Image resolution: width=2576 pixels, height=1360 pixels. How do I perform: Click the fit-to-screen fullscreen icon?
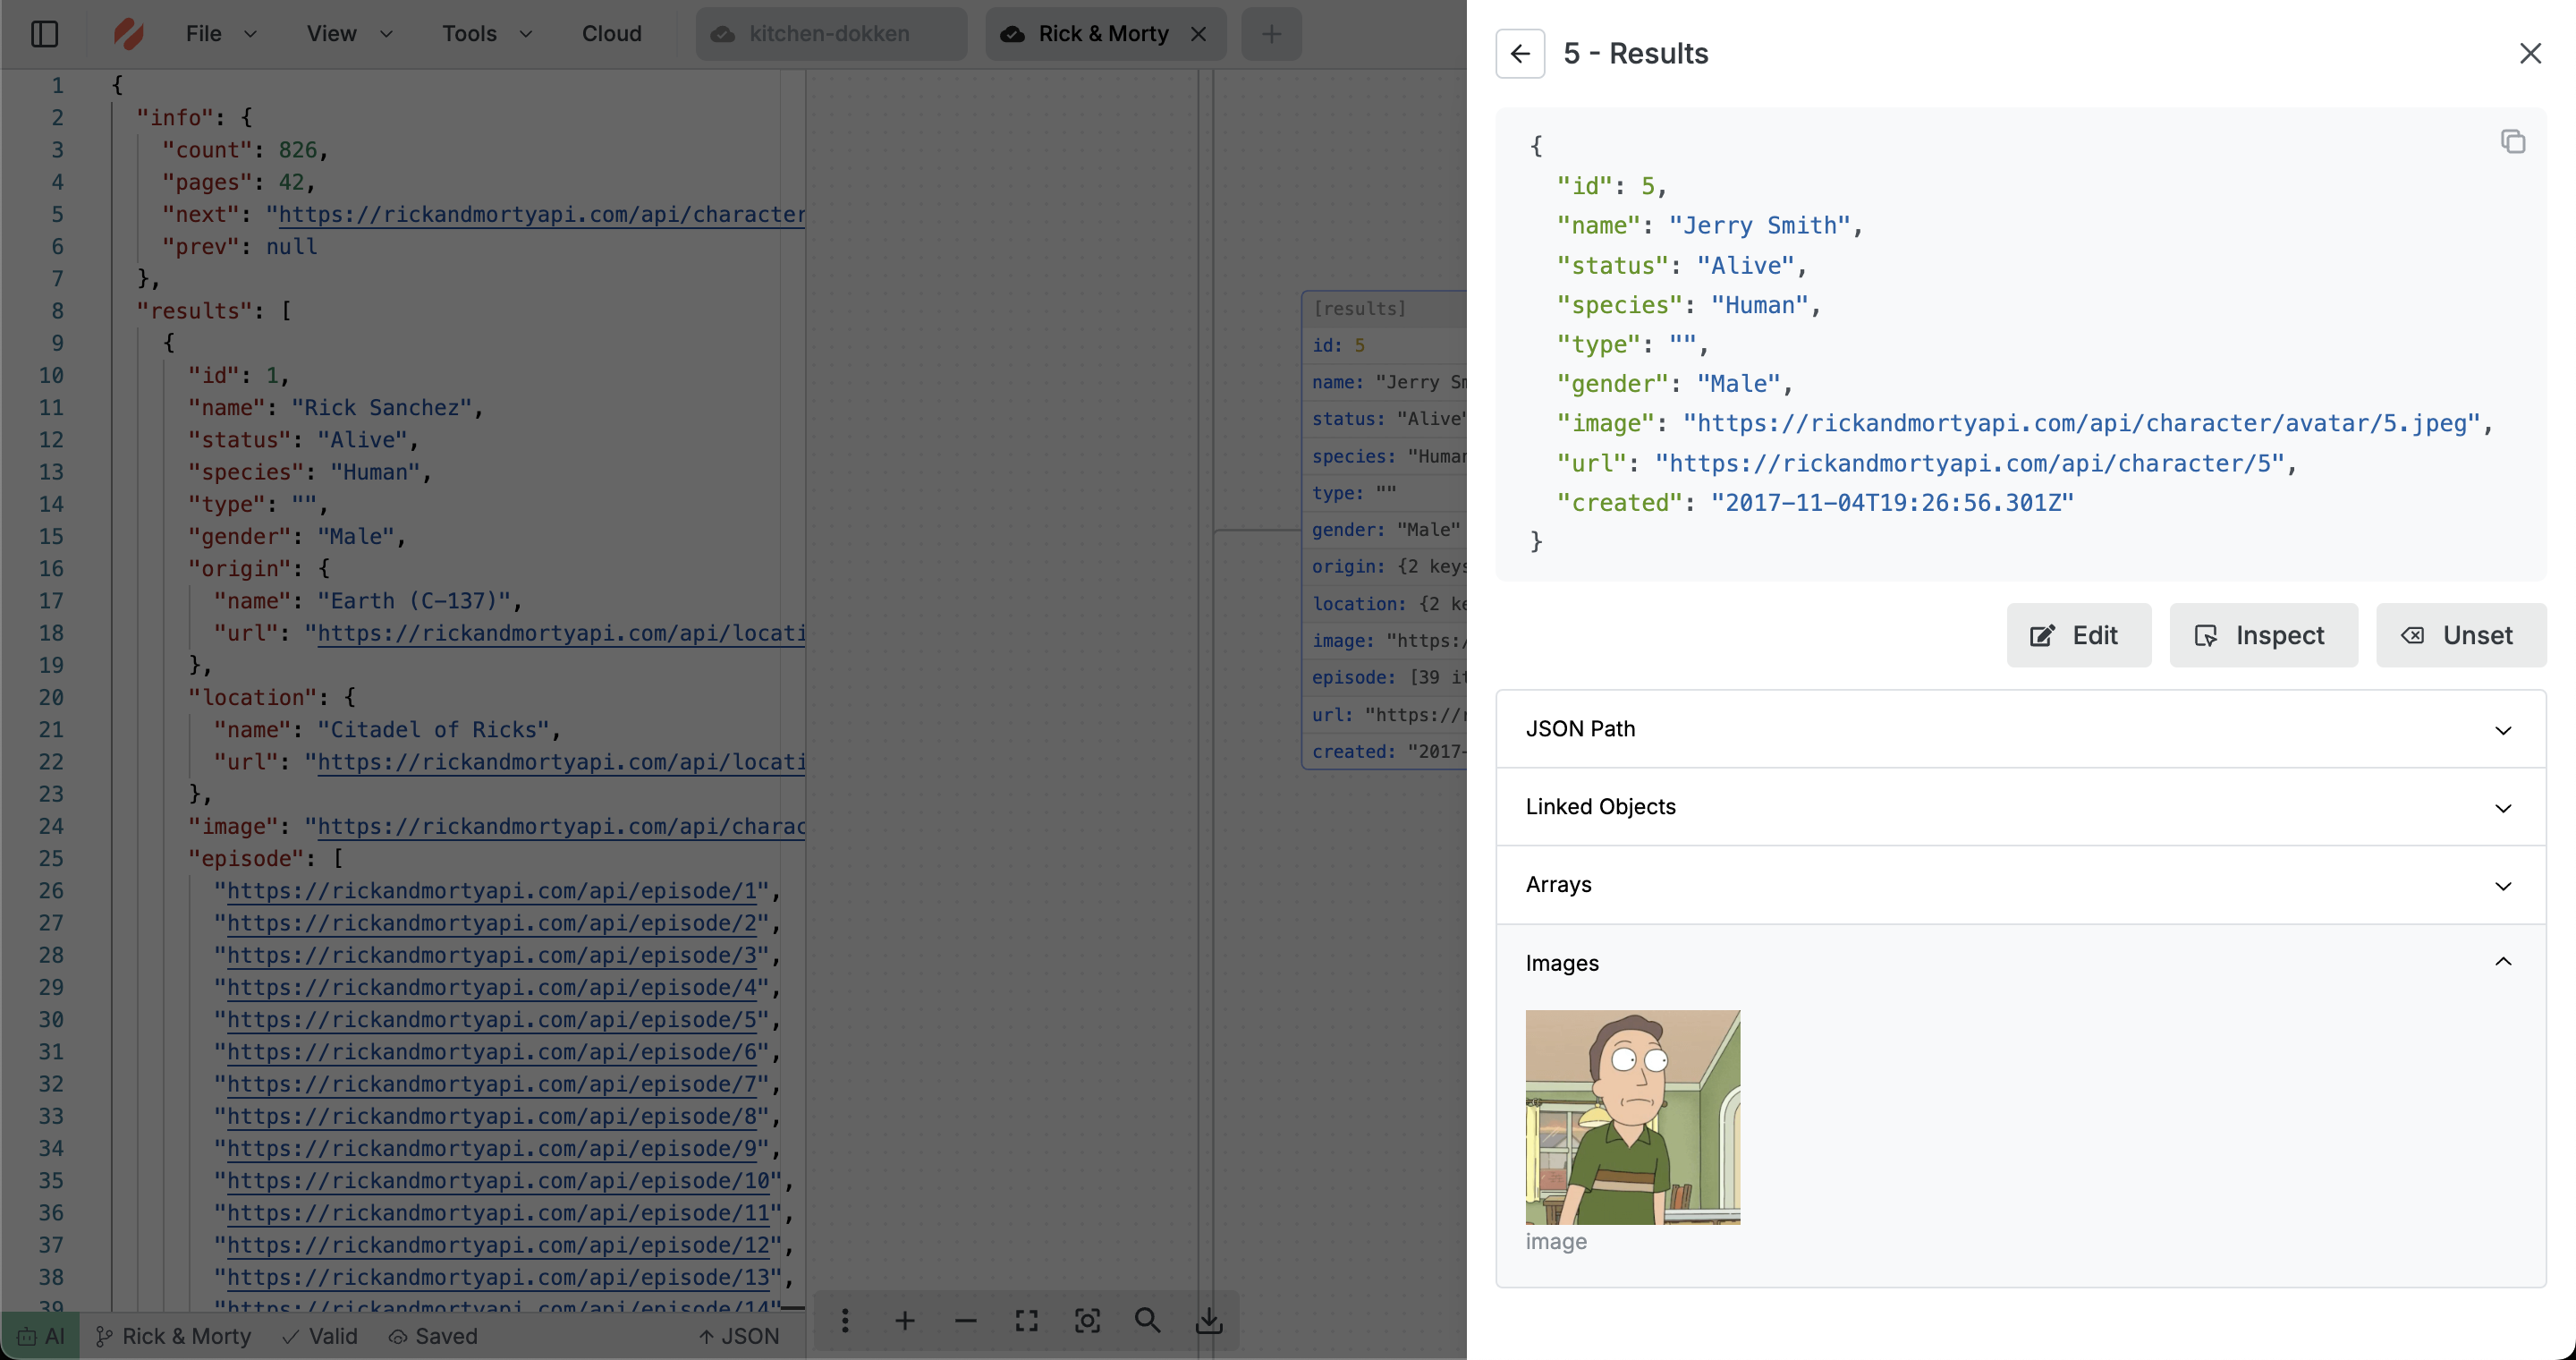click(x=1027, y=1321)
